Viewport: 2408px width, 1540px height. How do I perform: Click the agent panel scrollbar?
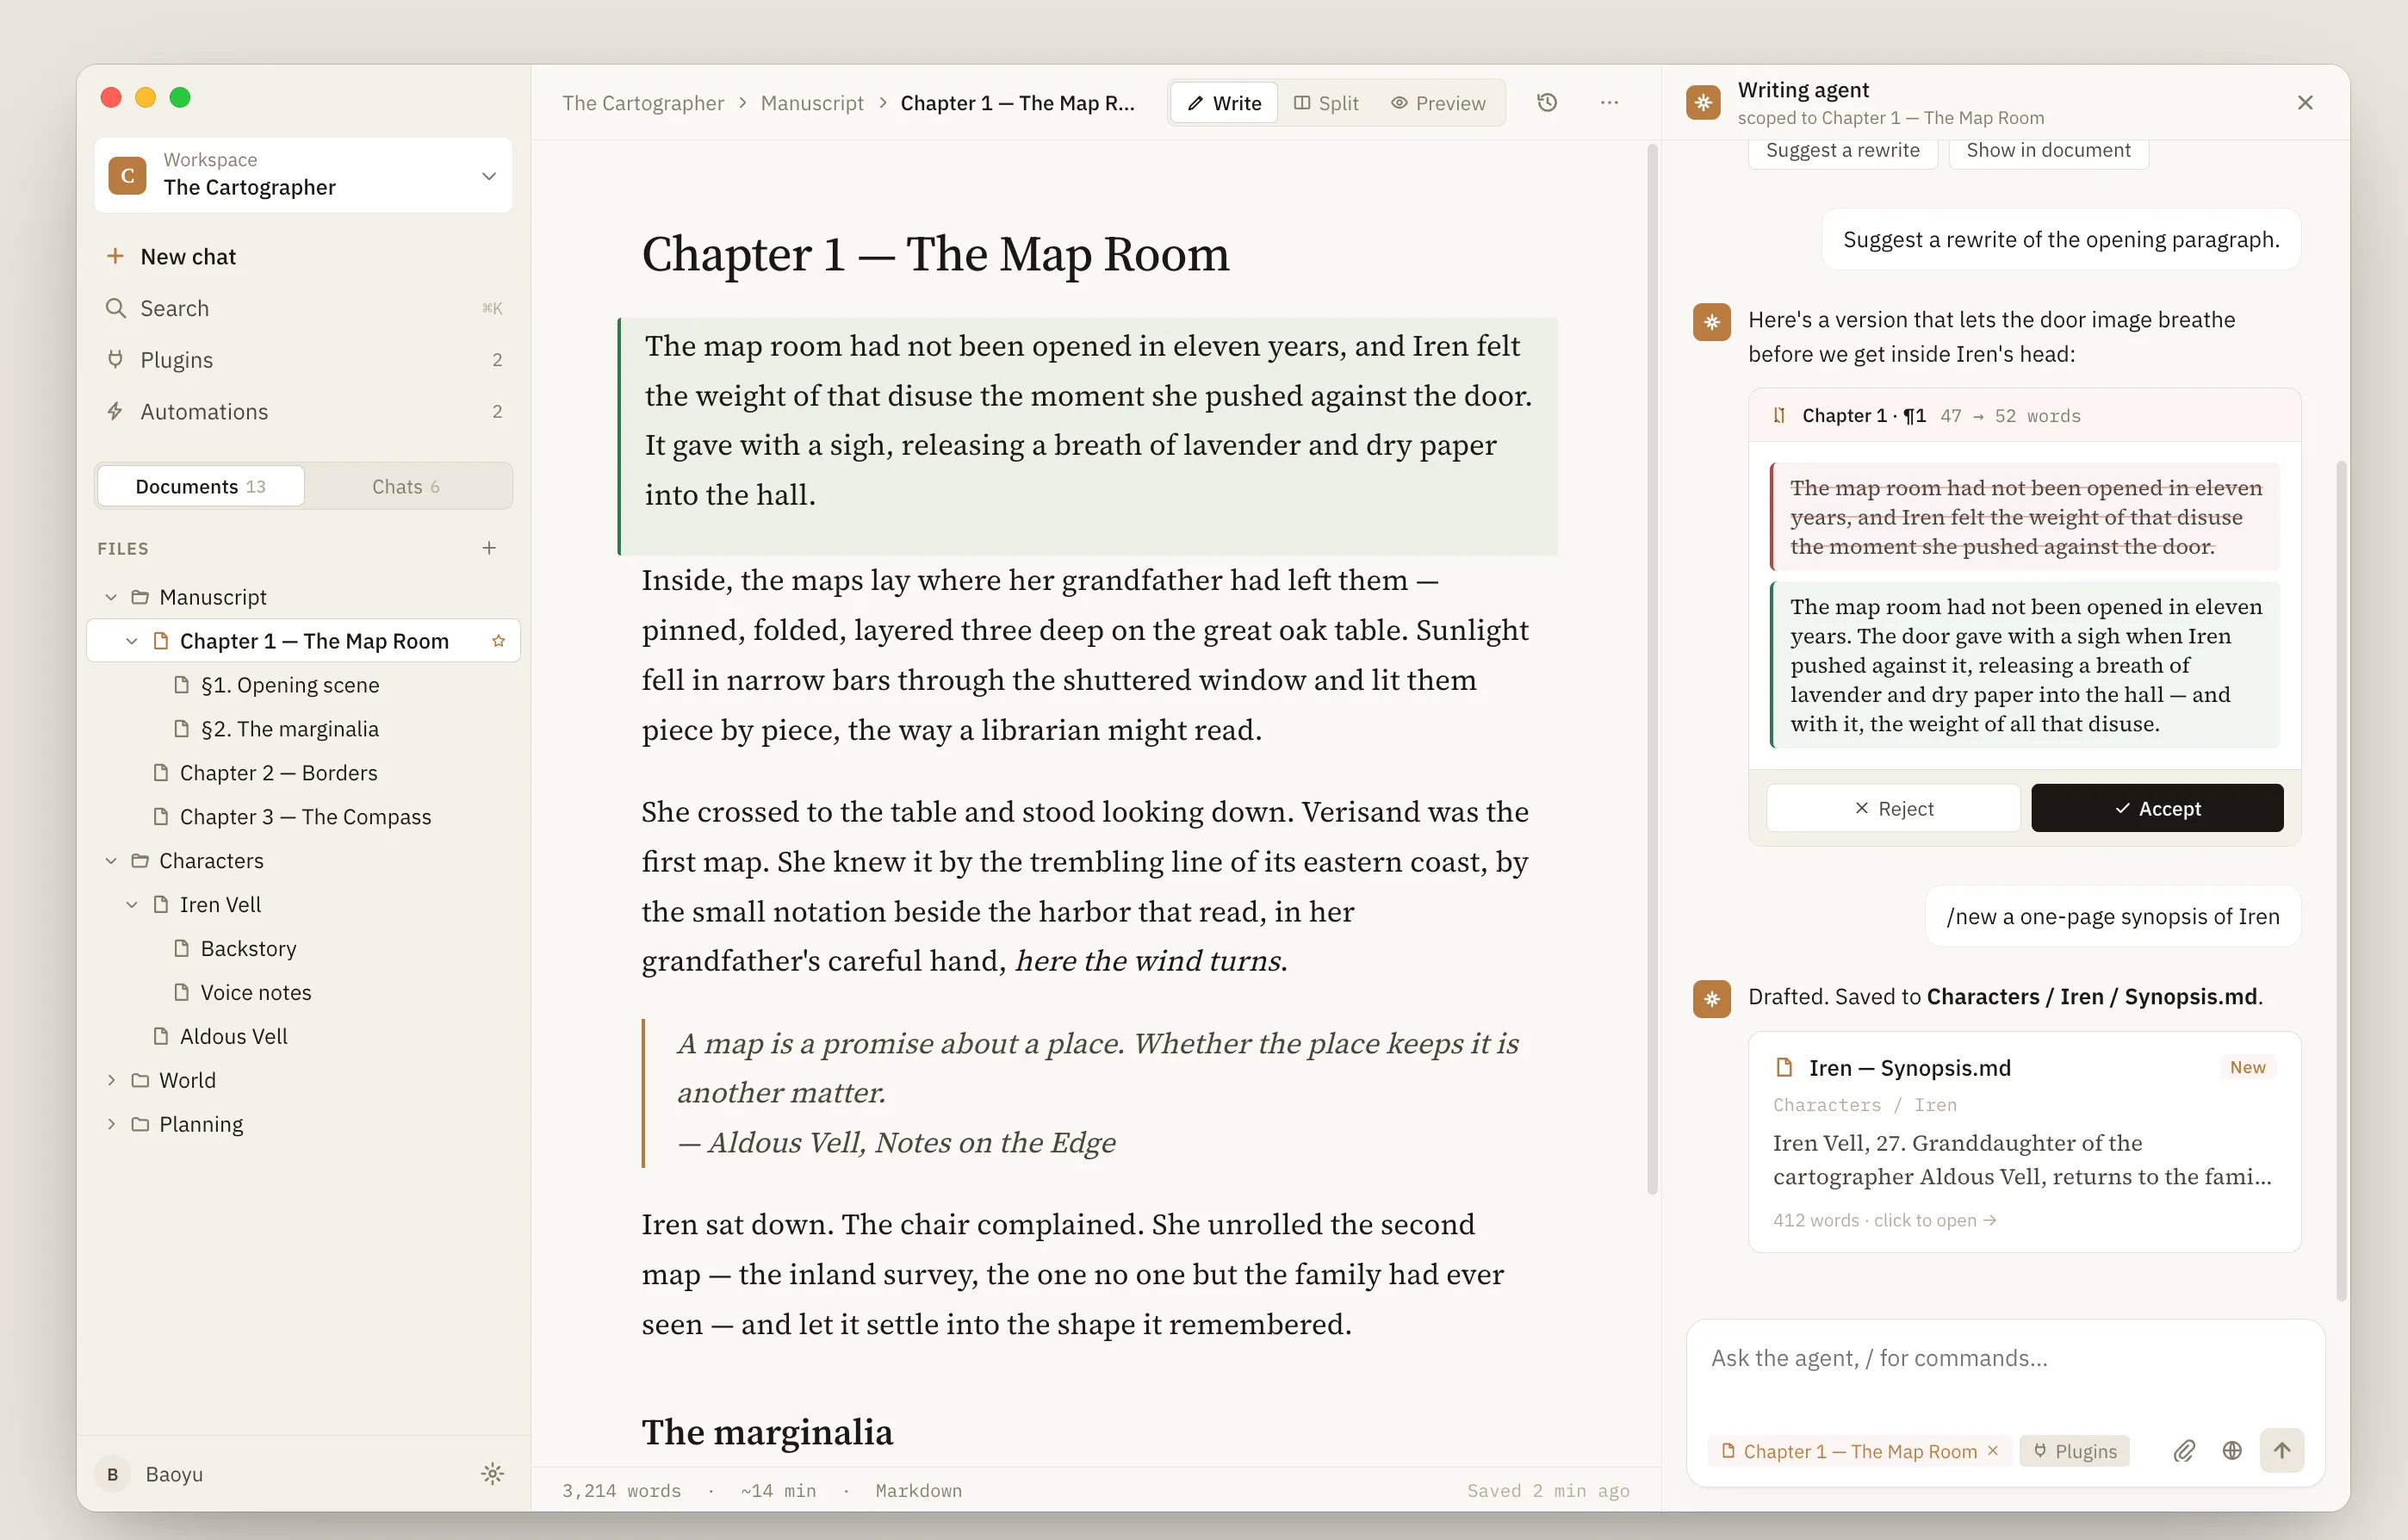click(2340, 880)
